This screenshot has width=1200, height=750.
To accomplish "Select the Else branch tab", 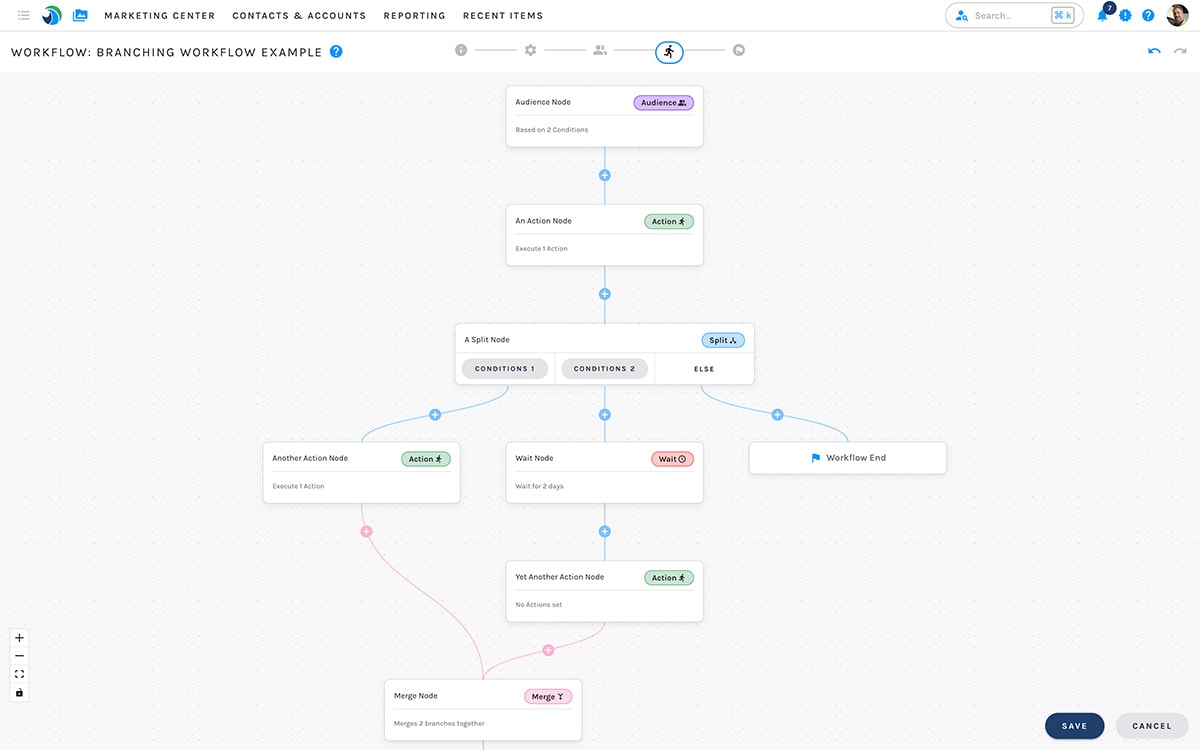I will 704,368.
